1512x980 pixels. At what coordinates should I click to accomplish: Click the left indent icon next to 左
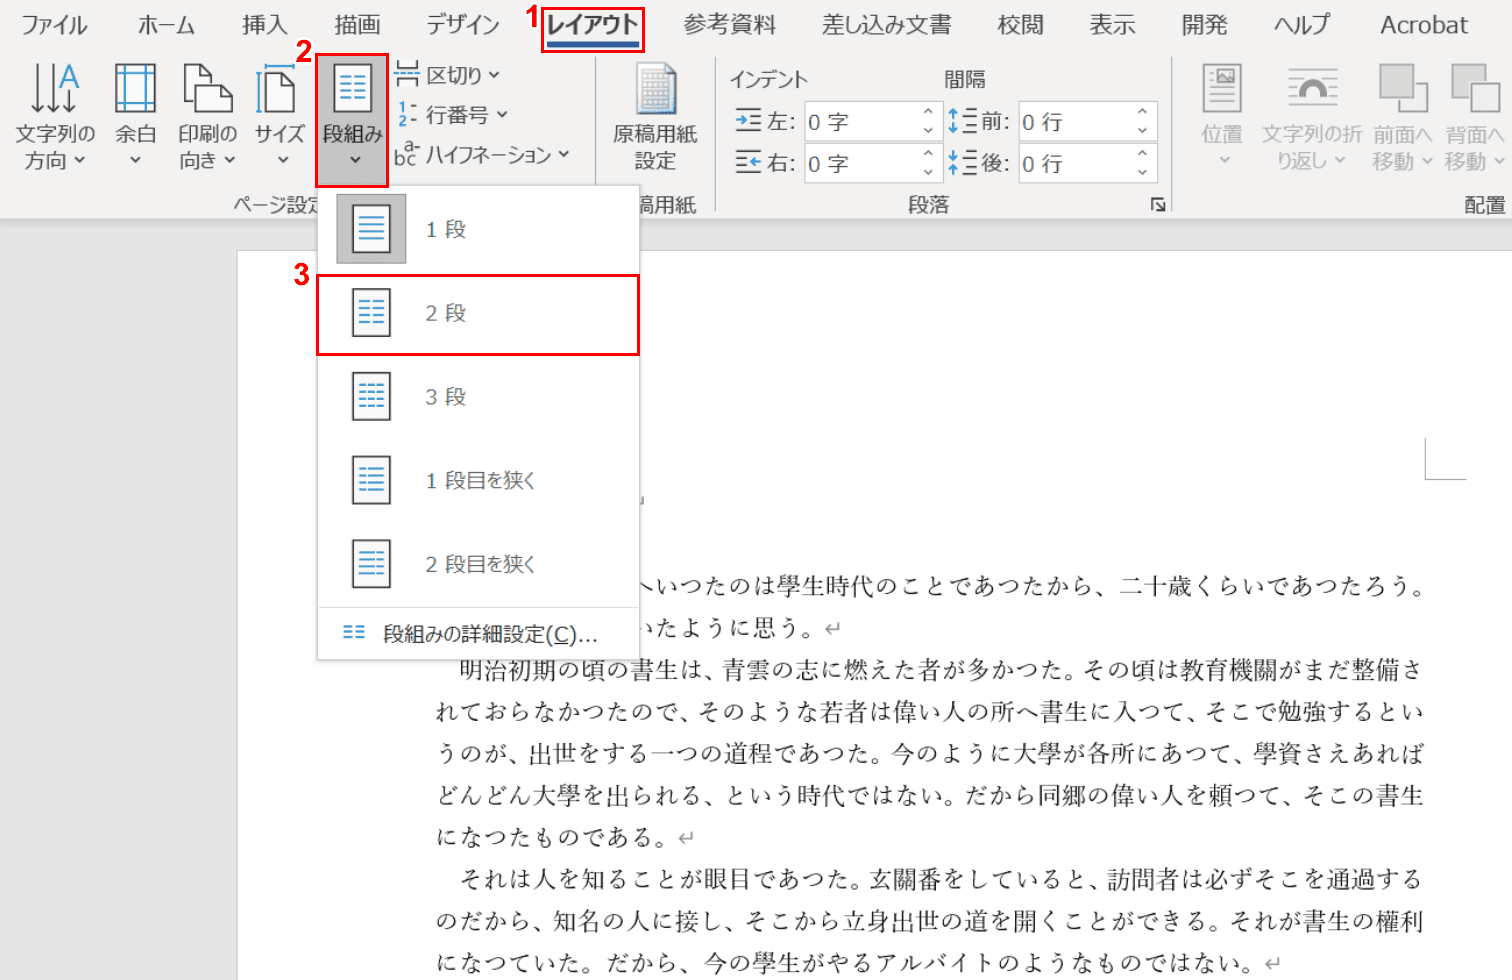748,121
